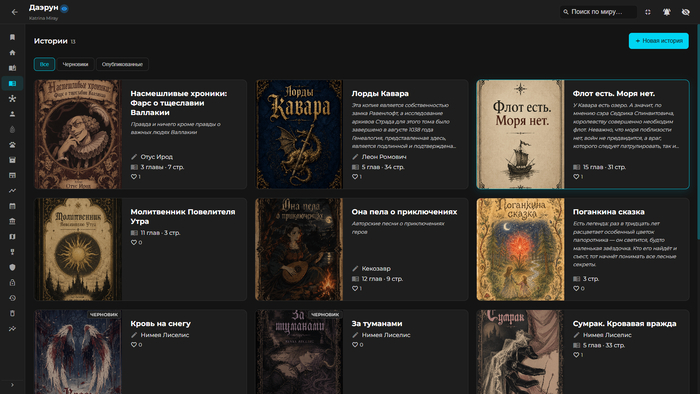Click the Лорды Кавара dragon cover
Screen dimensions: 700x394
tap(299, 134)
